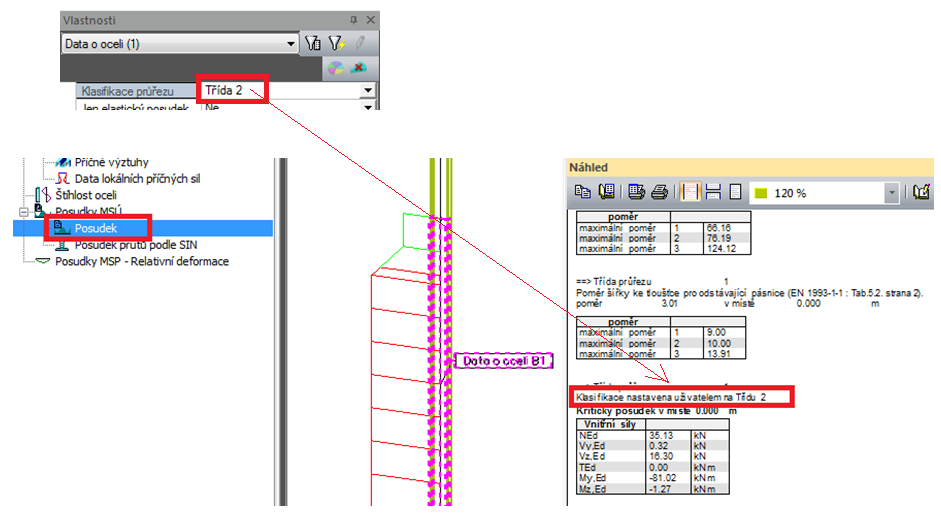The image size is (941, 513).
Task: Click the fit page height icon in Náhled
Action: [x=713, y=192]
